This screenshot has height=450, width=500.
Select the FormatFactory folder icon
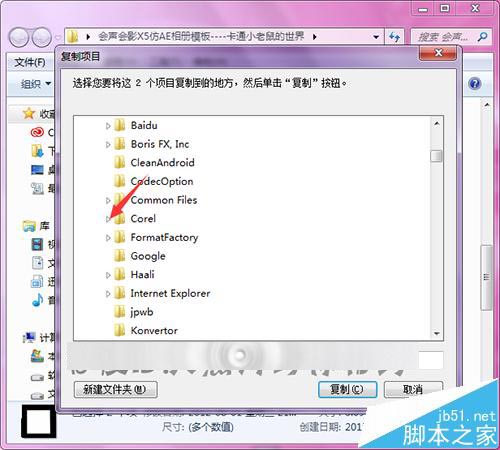[120, 237]
